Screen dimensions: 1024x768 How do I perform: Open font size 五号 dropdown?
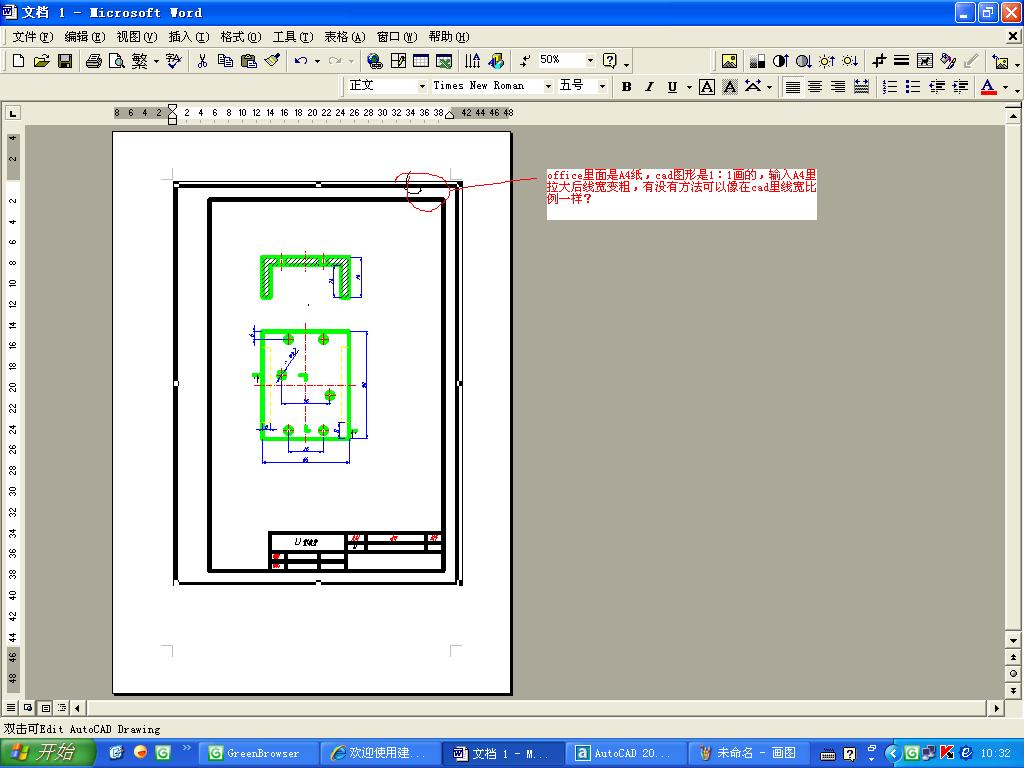click(x=602, y=86)
